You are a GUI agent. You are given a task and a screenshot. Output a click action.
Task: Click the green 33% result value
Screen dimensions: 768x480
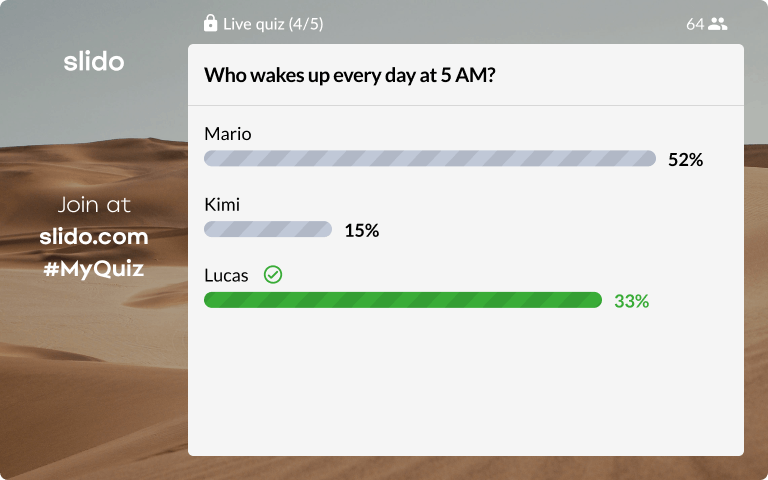632,301
